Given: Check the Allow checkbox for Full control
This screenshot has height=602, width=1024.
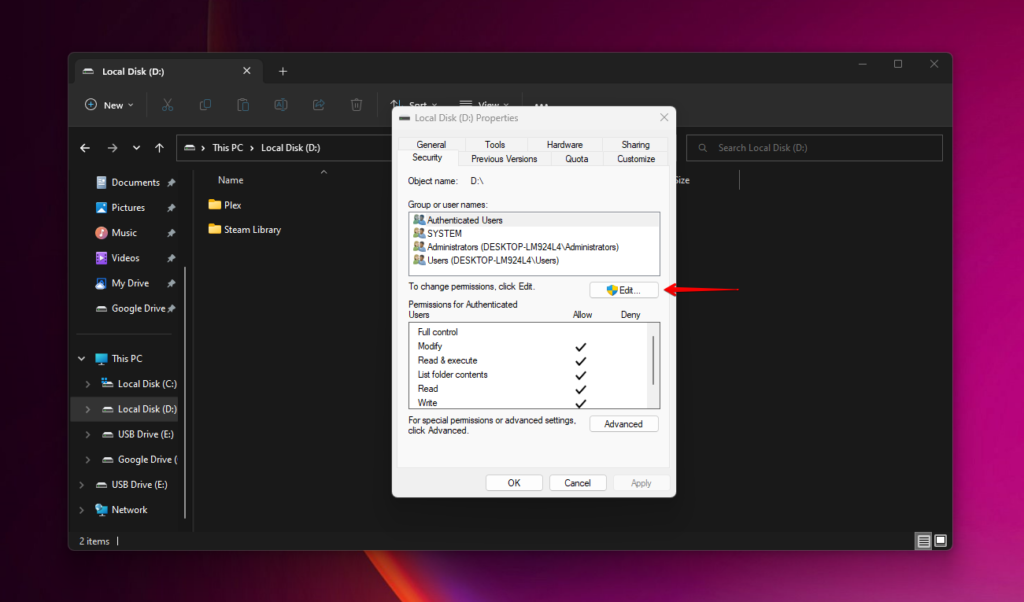Looking at the screenshot, I should [582, 331].
